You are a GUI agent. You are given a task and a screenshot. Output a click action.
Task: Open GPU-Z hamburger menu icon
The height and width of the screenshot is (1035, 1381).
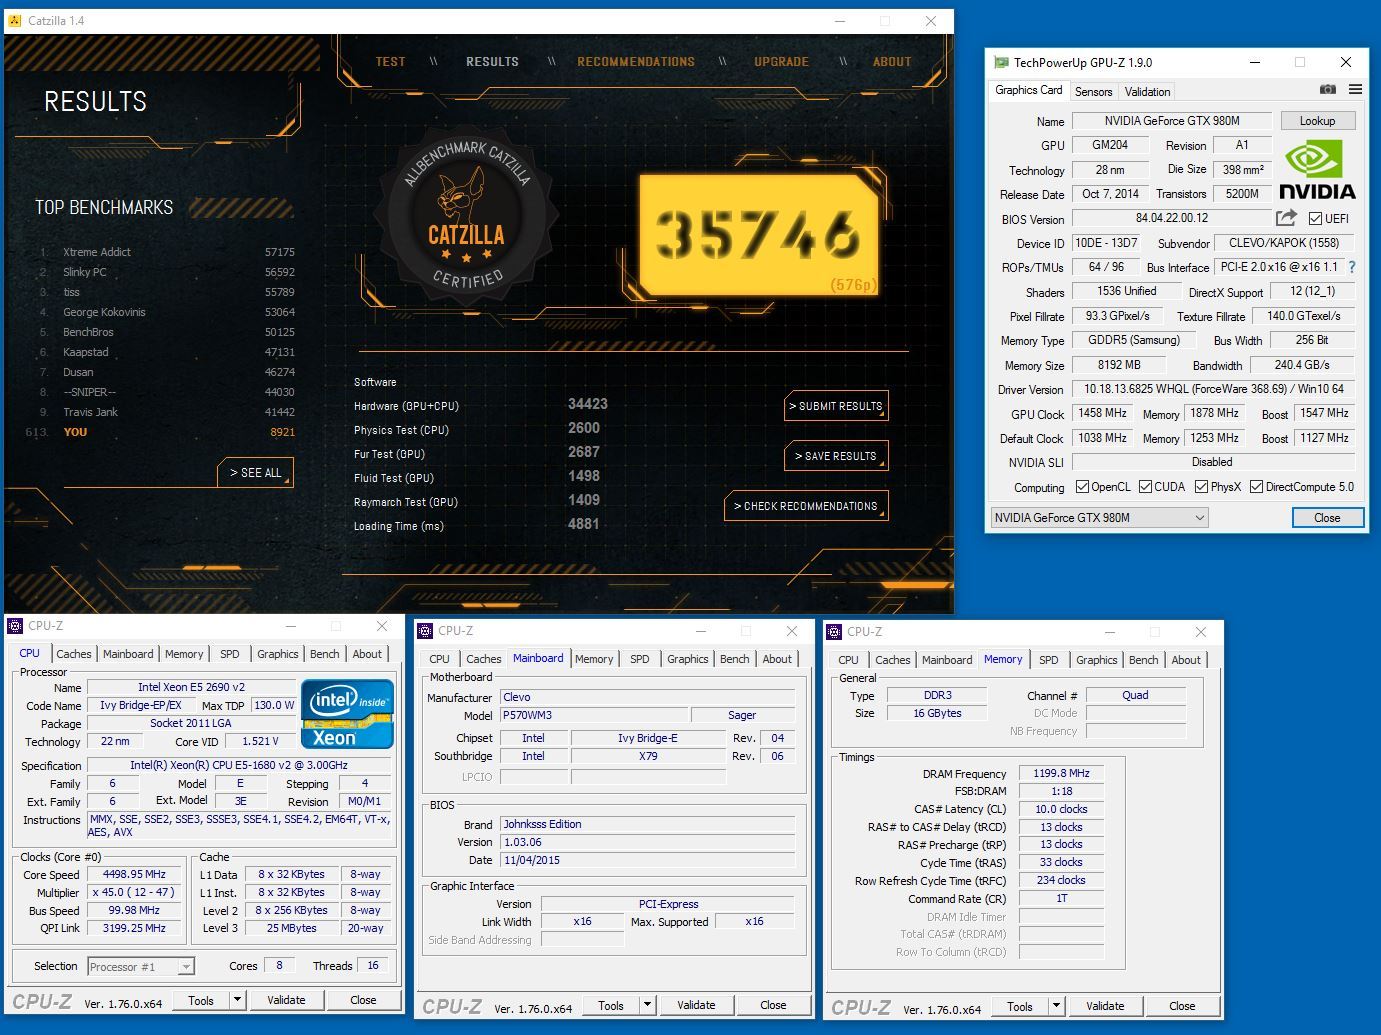[x=1355, y=90]
